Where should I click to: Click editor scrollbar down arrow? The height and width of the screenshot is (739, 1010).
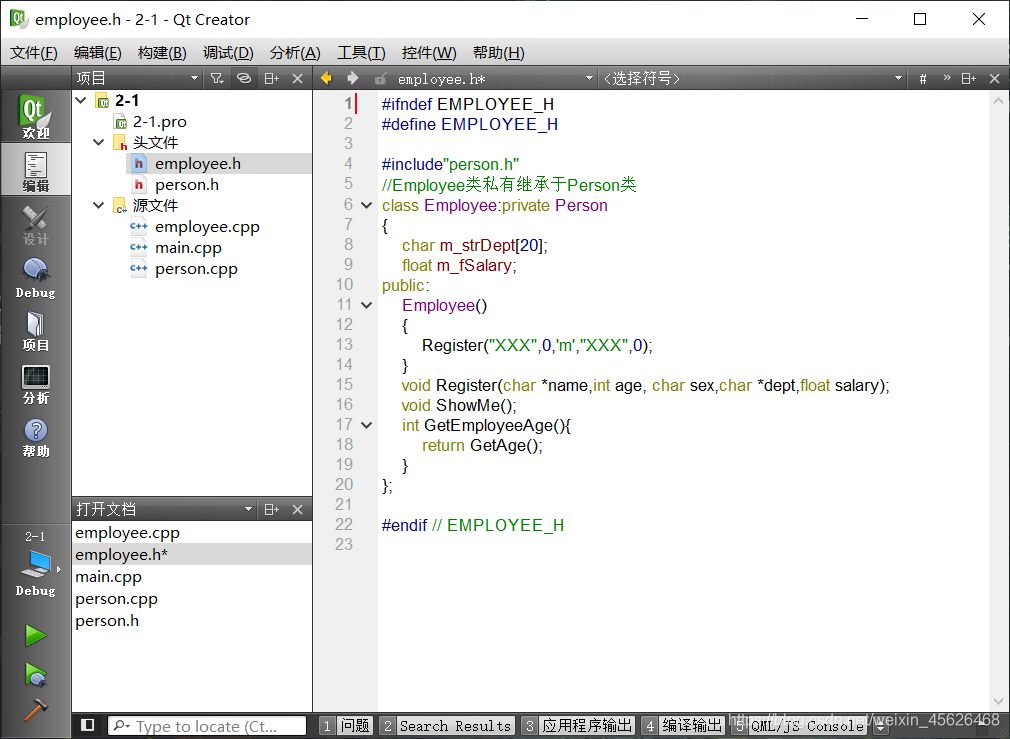point(998,701)
